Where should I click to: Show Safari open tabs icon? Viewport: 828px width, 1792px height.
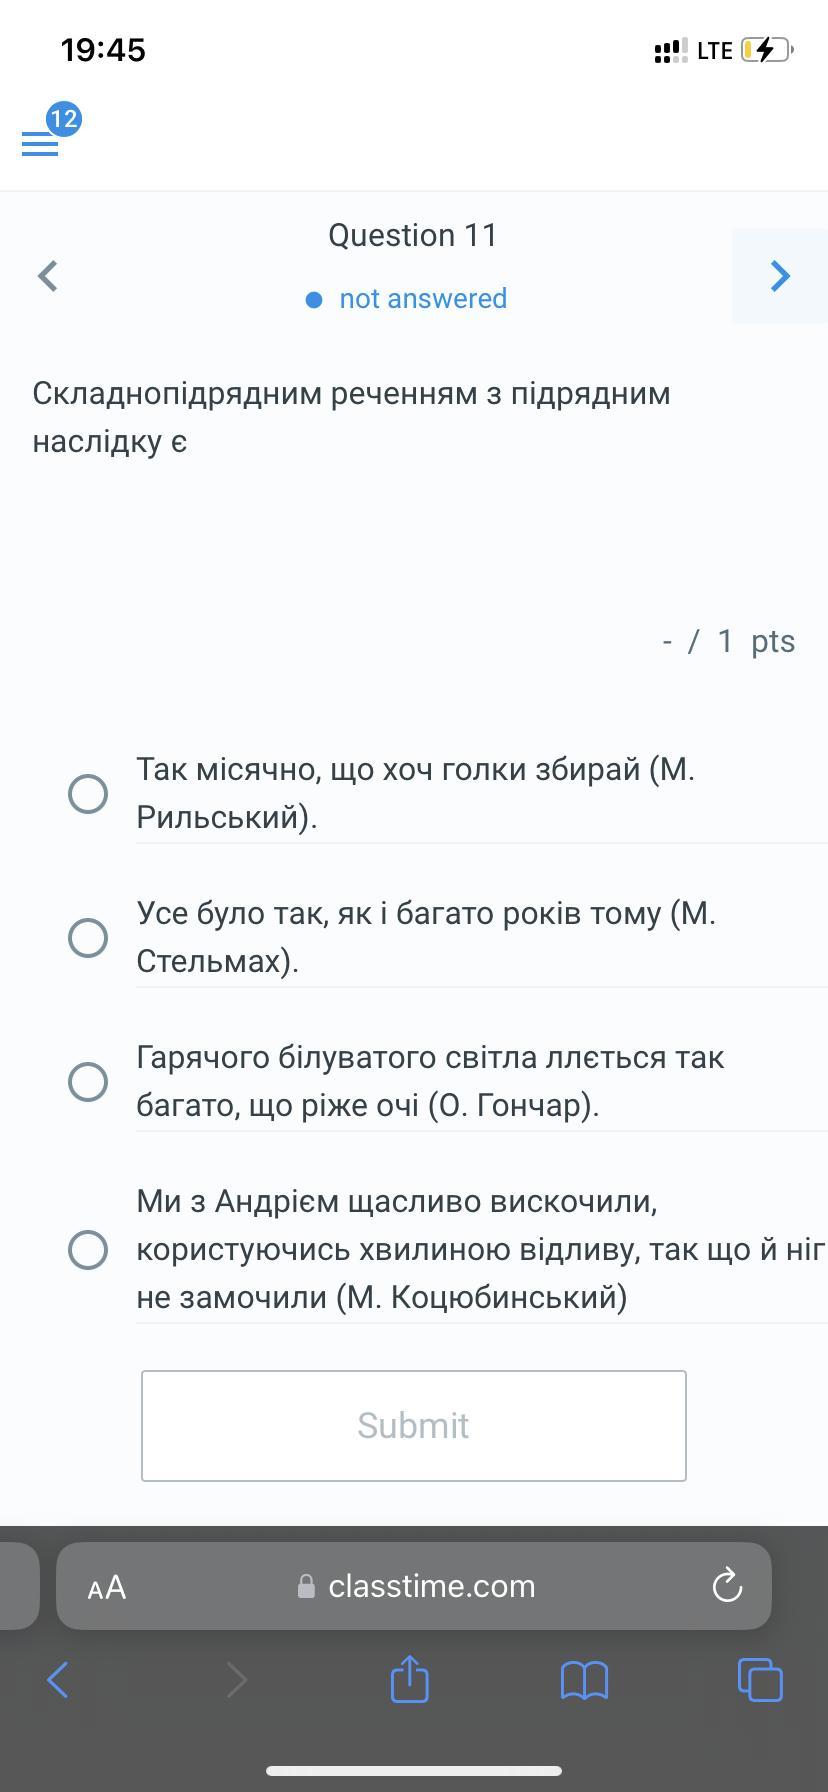pos(760,1680)
